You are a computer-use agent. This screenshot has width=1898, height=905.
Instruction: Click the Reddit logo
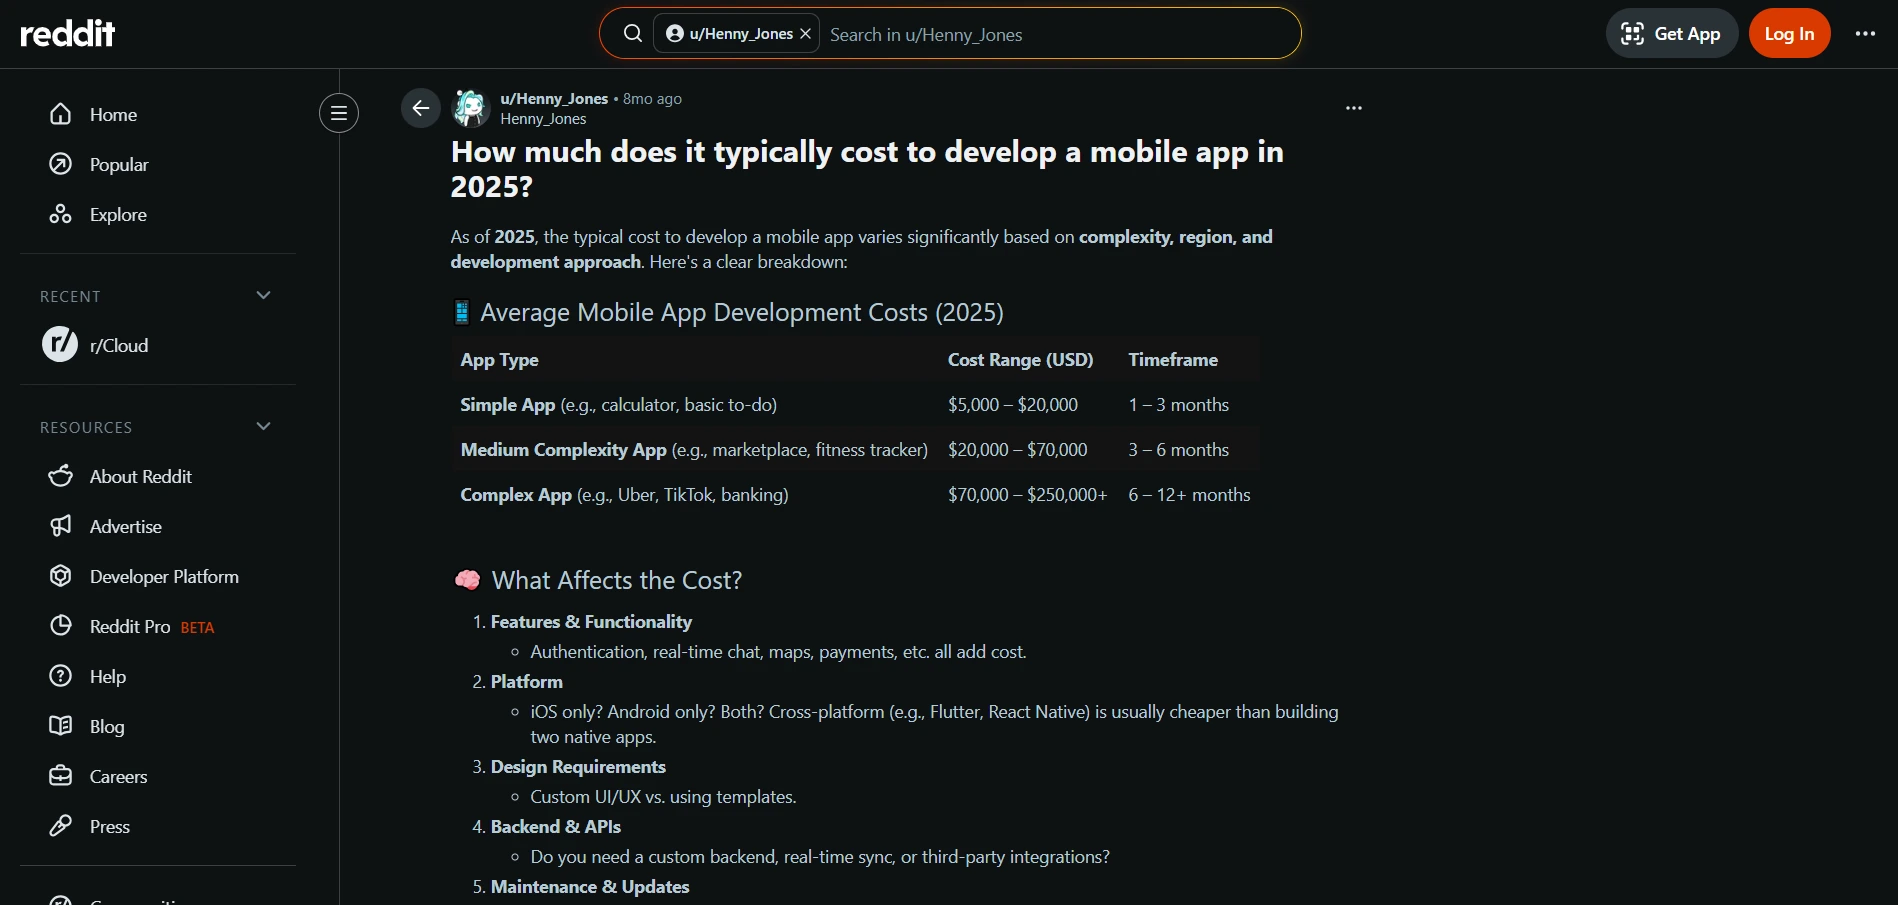pyautogui.click(x=68, y=34)
